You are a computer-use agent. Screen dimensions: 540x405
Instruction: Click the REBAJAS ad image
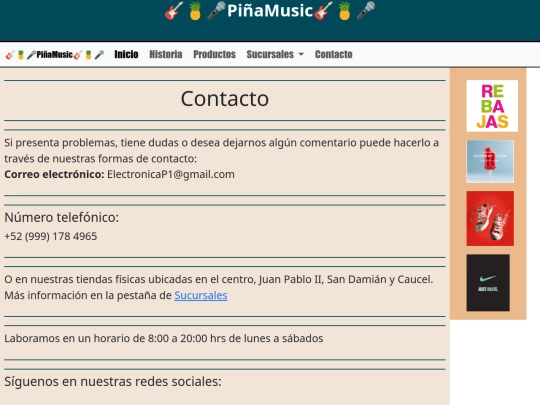click(492, 106)
